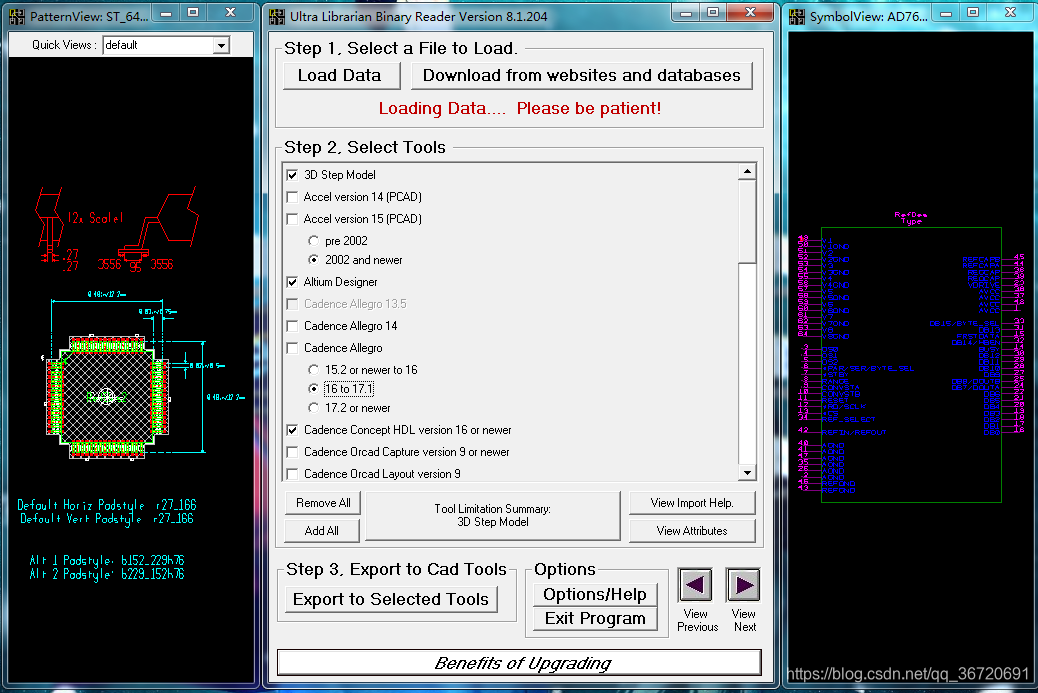Close the SymbolView window

[x=1011, y=13]
